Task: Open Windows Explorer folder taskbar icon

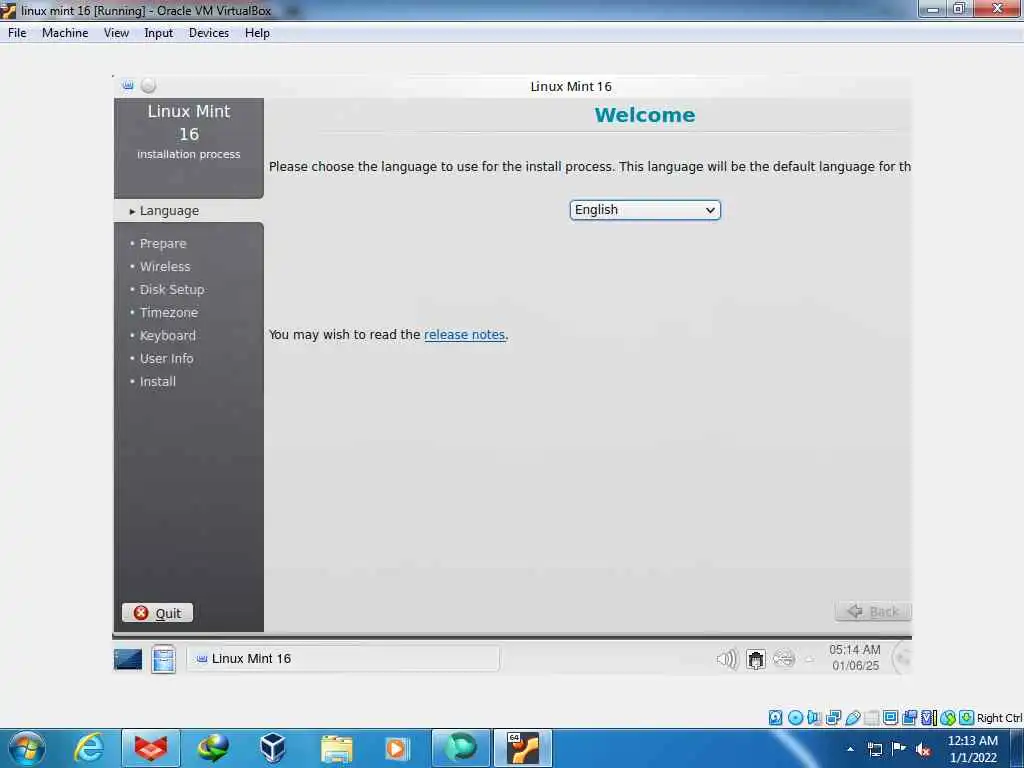Action: (337, 748)
